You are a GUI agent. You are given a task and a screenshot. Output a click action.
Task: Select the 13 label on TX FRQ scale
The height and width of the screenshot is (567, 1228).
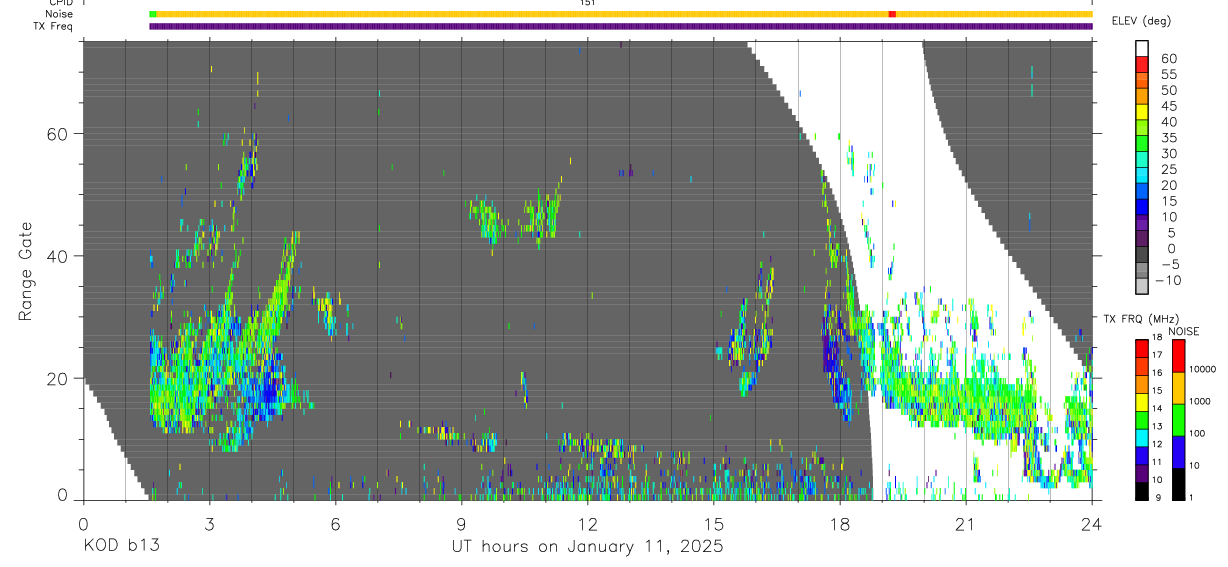(x=1157, y=426)
